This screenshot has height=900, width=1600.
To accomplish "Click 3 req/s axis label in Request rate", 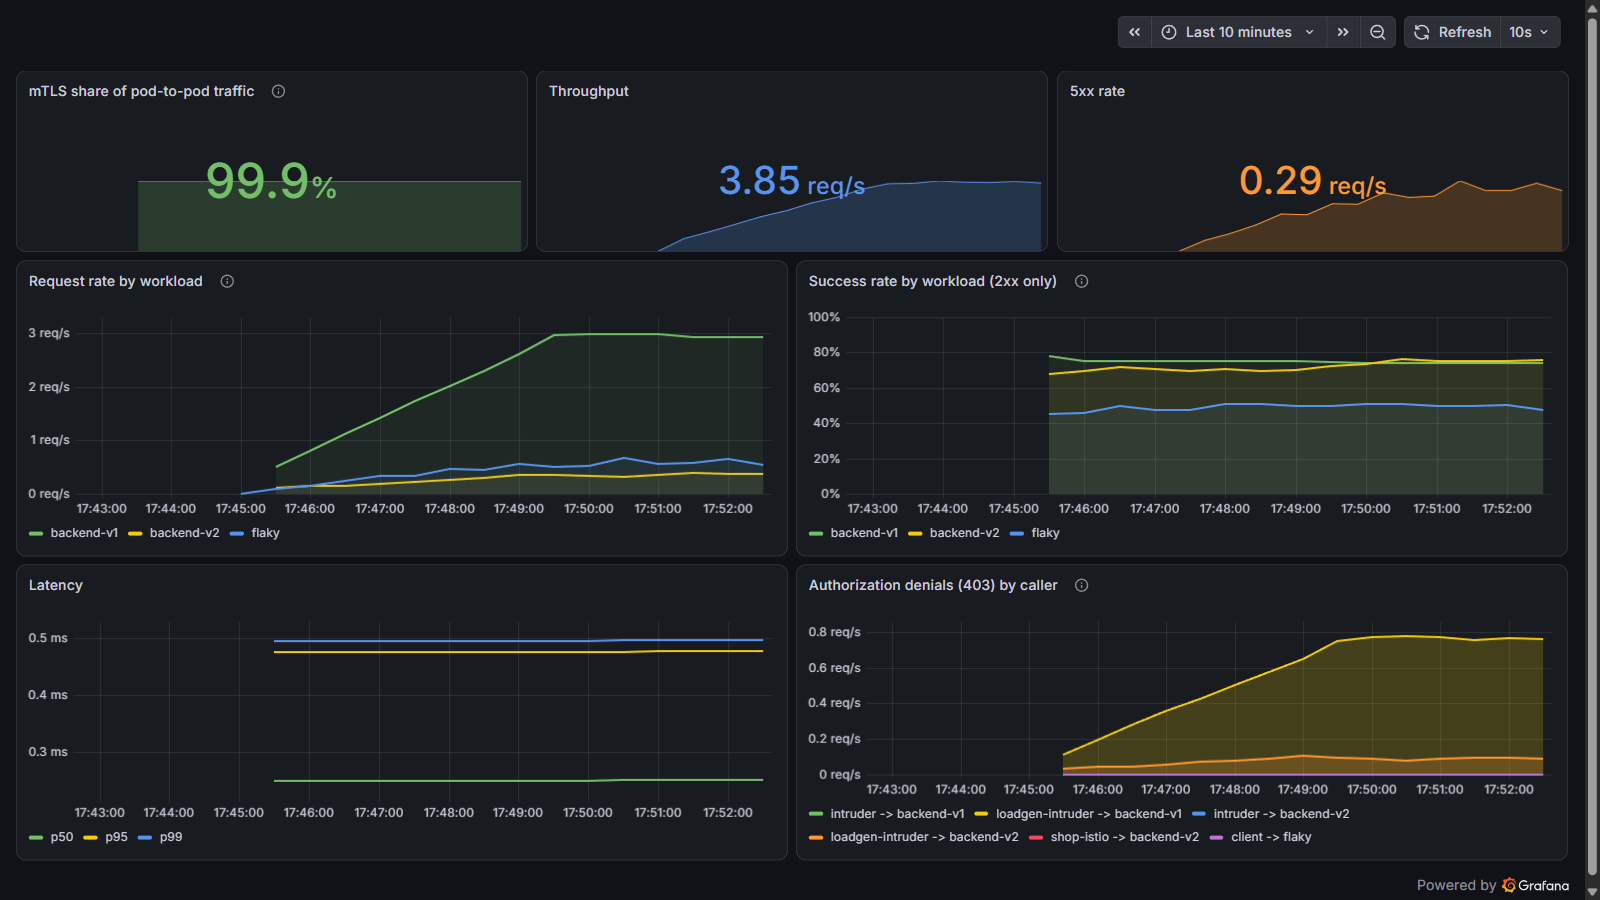I will (49, 333).
